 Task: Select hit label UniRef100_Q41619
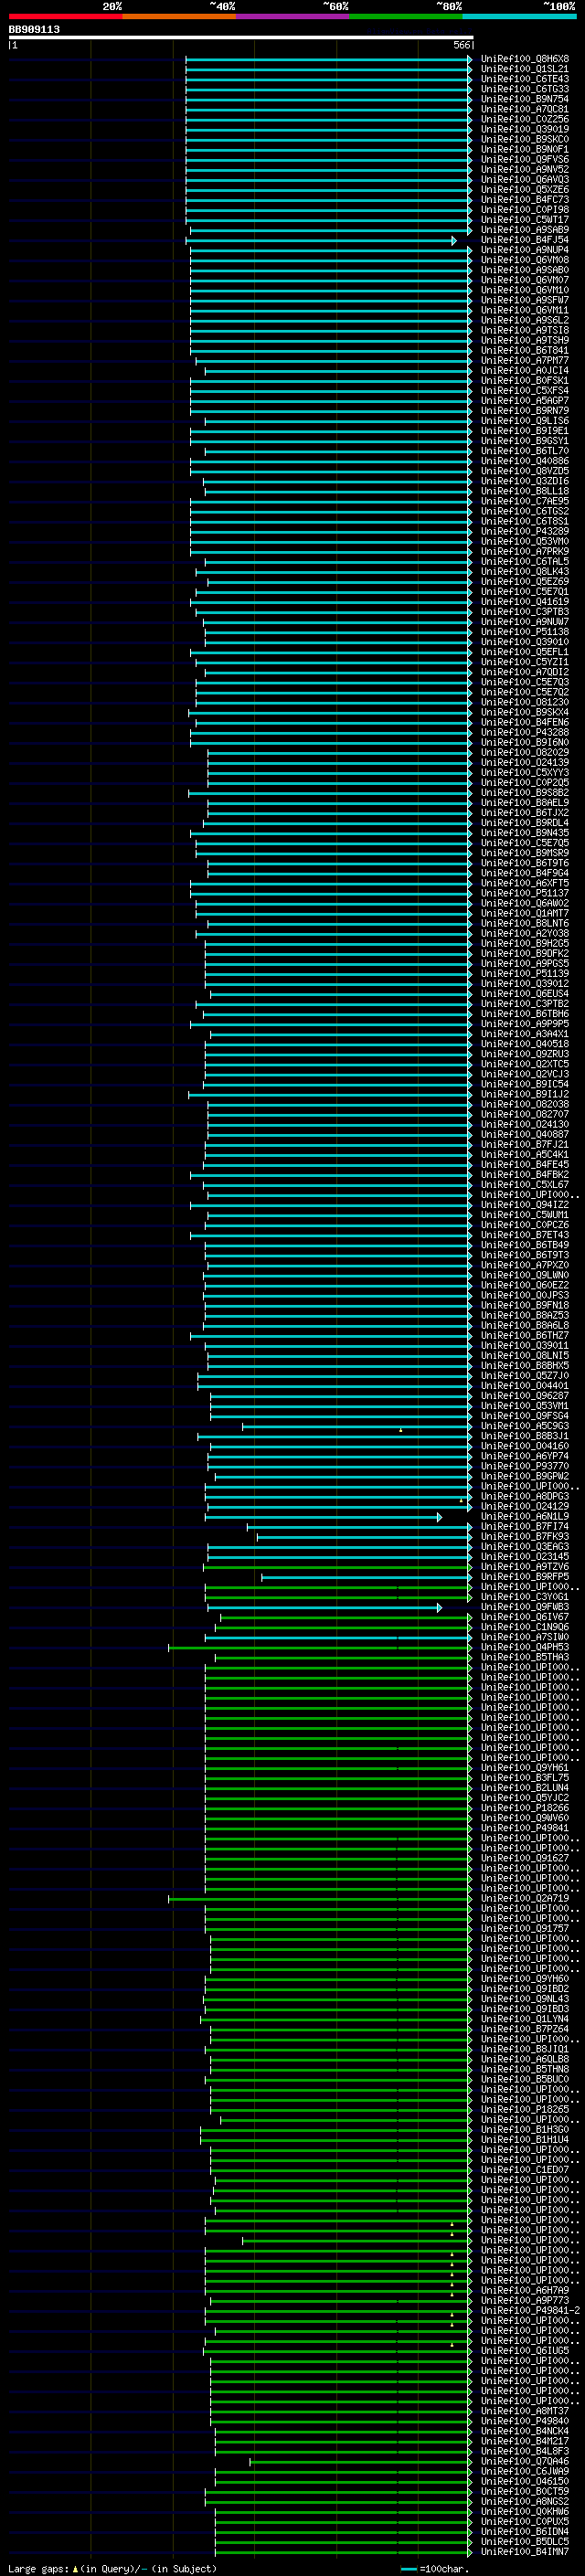[525, 601]
